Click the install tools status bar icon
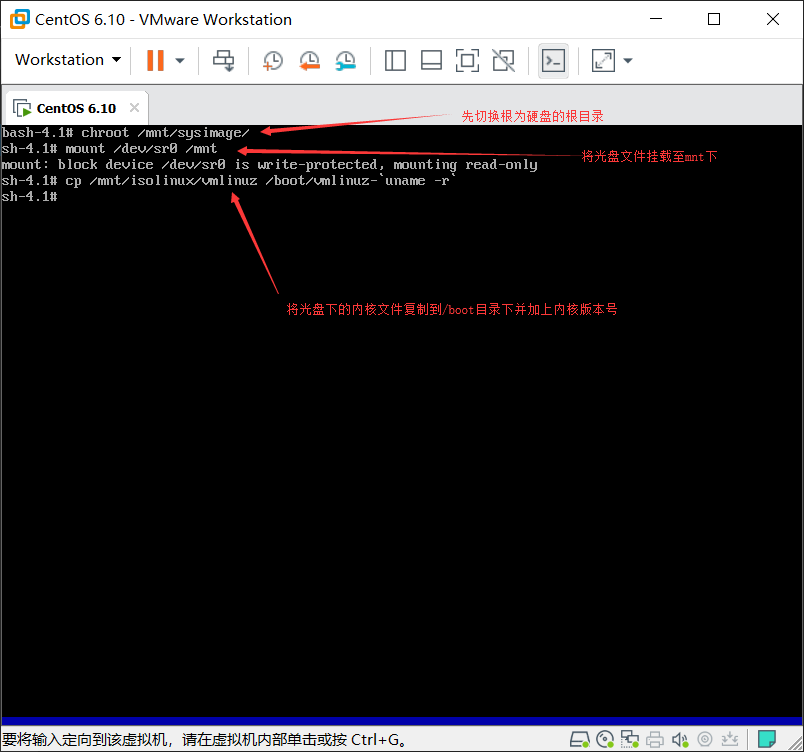The height and width of the screenshot is (752, 804). [x=730, y=739]
